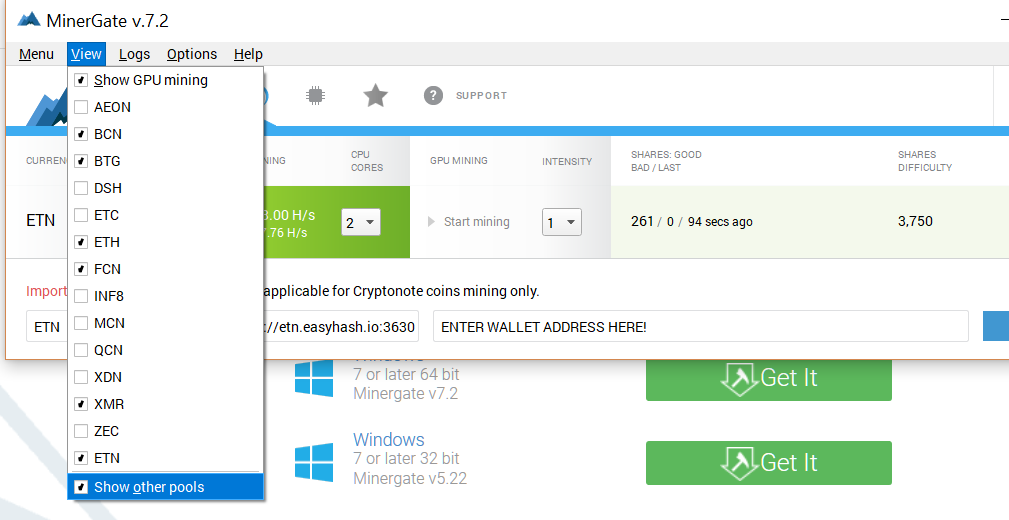This screenshot has height=520, width=1009.
Task: Click Get It for Minergate v5.22
Action: [769, 463]
